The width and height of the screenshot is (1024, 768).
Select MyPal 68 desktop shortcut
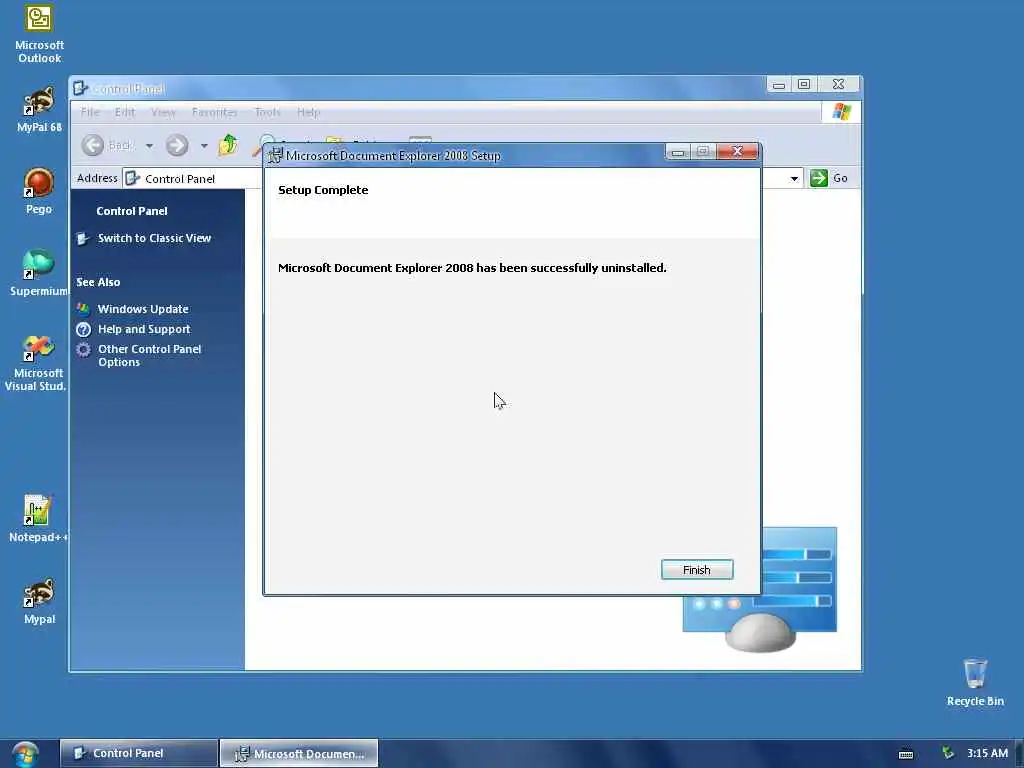(x=39, y=110)
